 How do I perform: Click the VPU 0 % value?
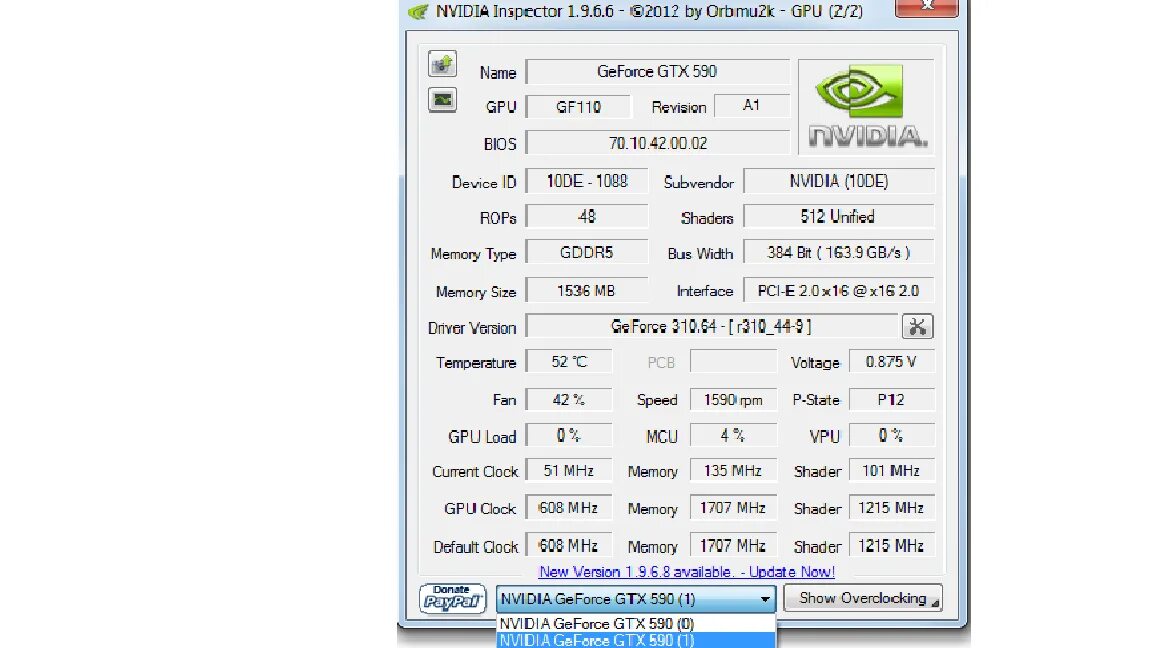[x=891, y=435]
